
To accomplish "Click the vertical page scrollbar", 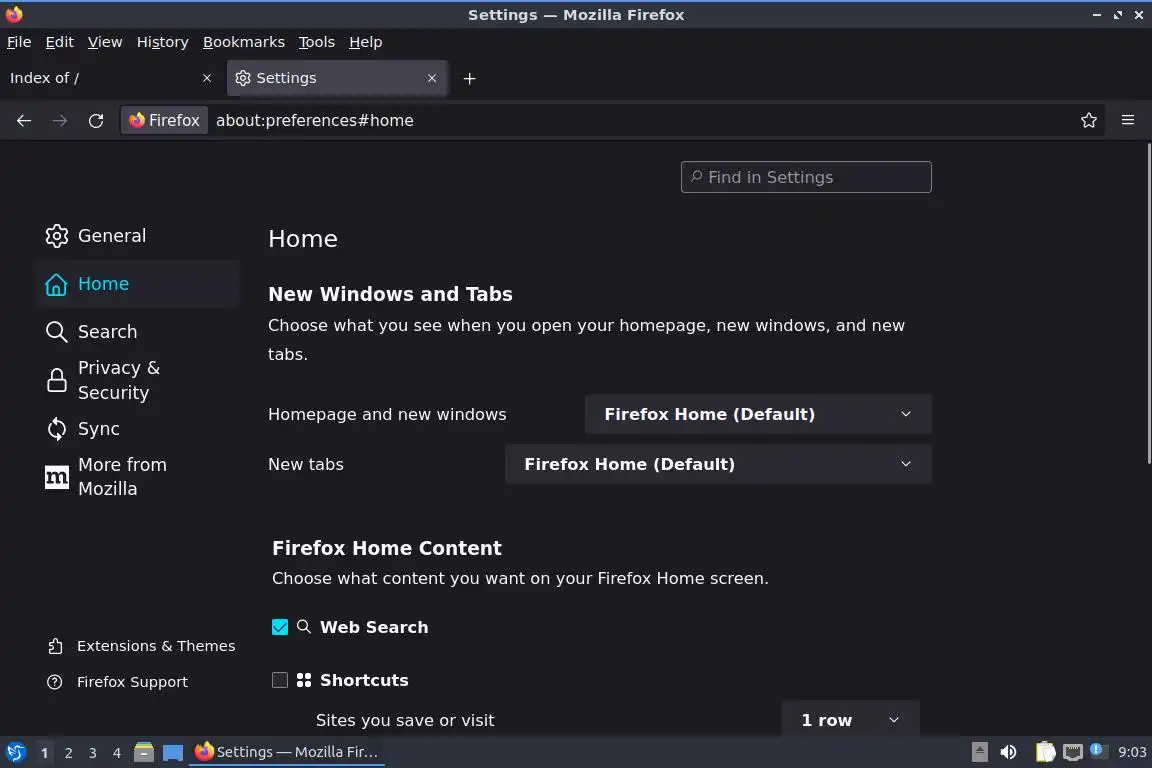I will [x=1148, y=304].
